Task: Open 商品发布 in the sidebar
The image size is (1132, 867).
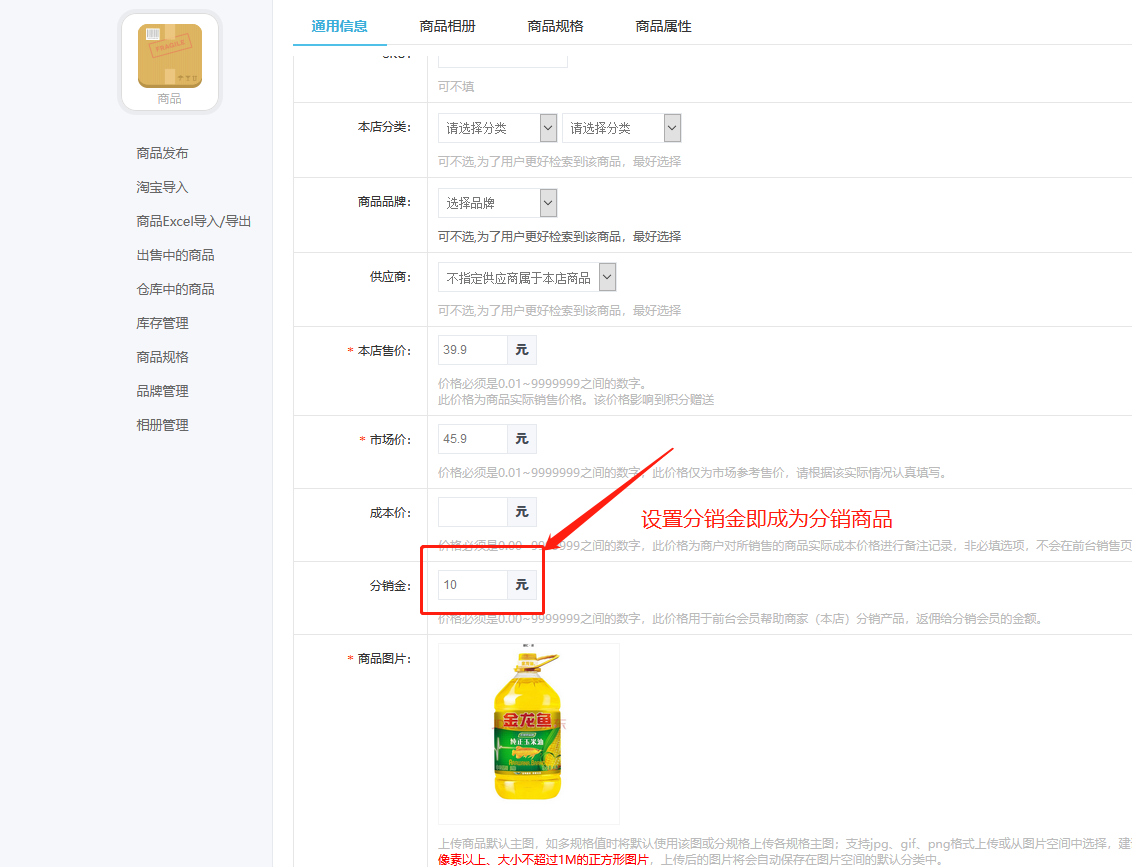Action: click(162, 153)
